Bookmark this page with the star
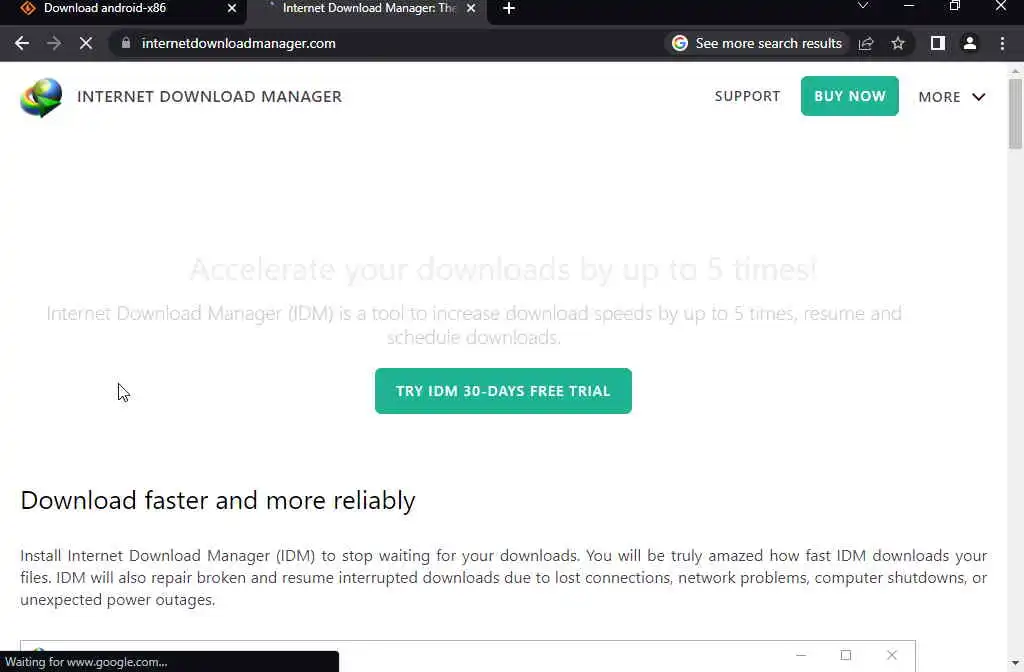1024x672 pixels. [898, 43]
